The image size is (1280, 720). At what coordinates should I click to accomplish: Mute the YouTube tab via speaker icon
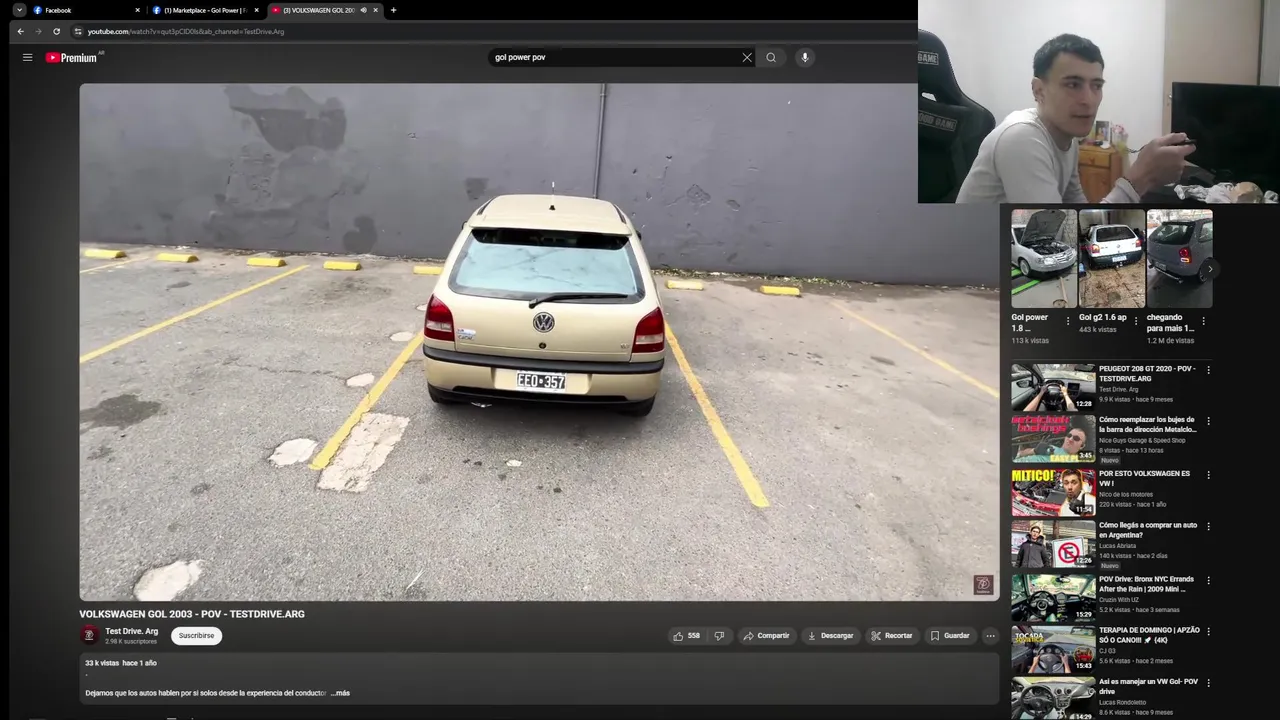(363, 10)
